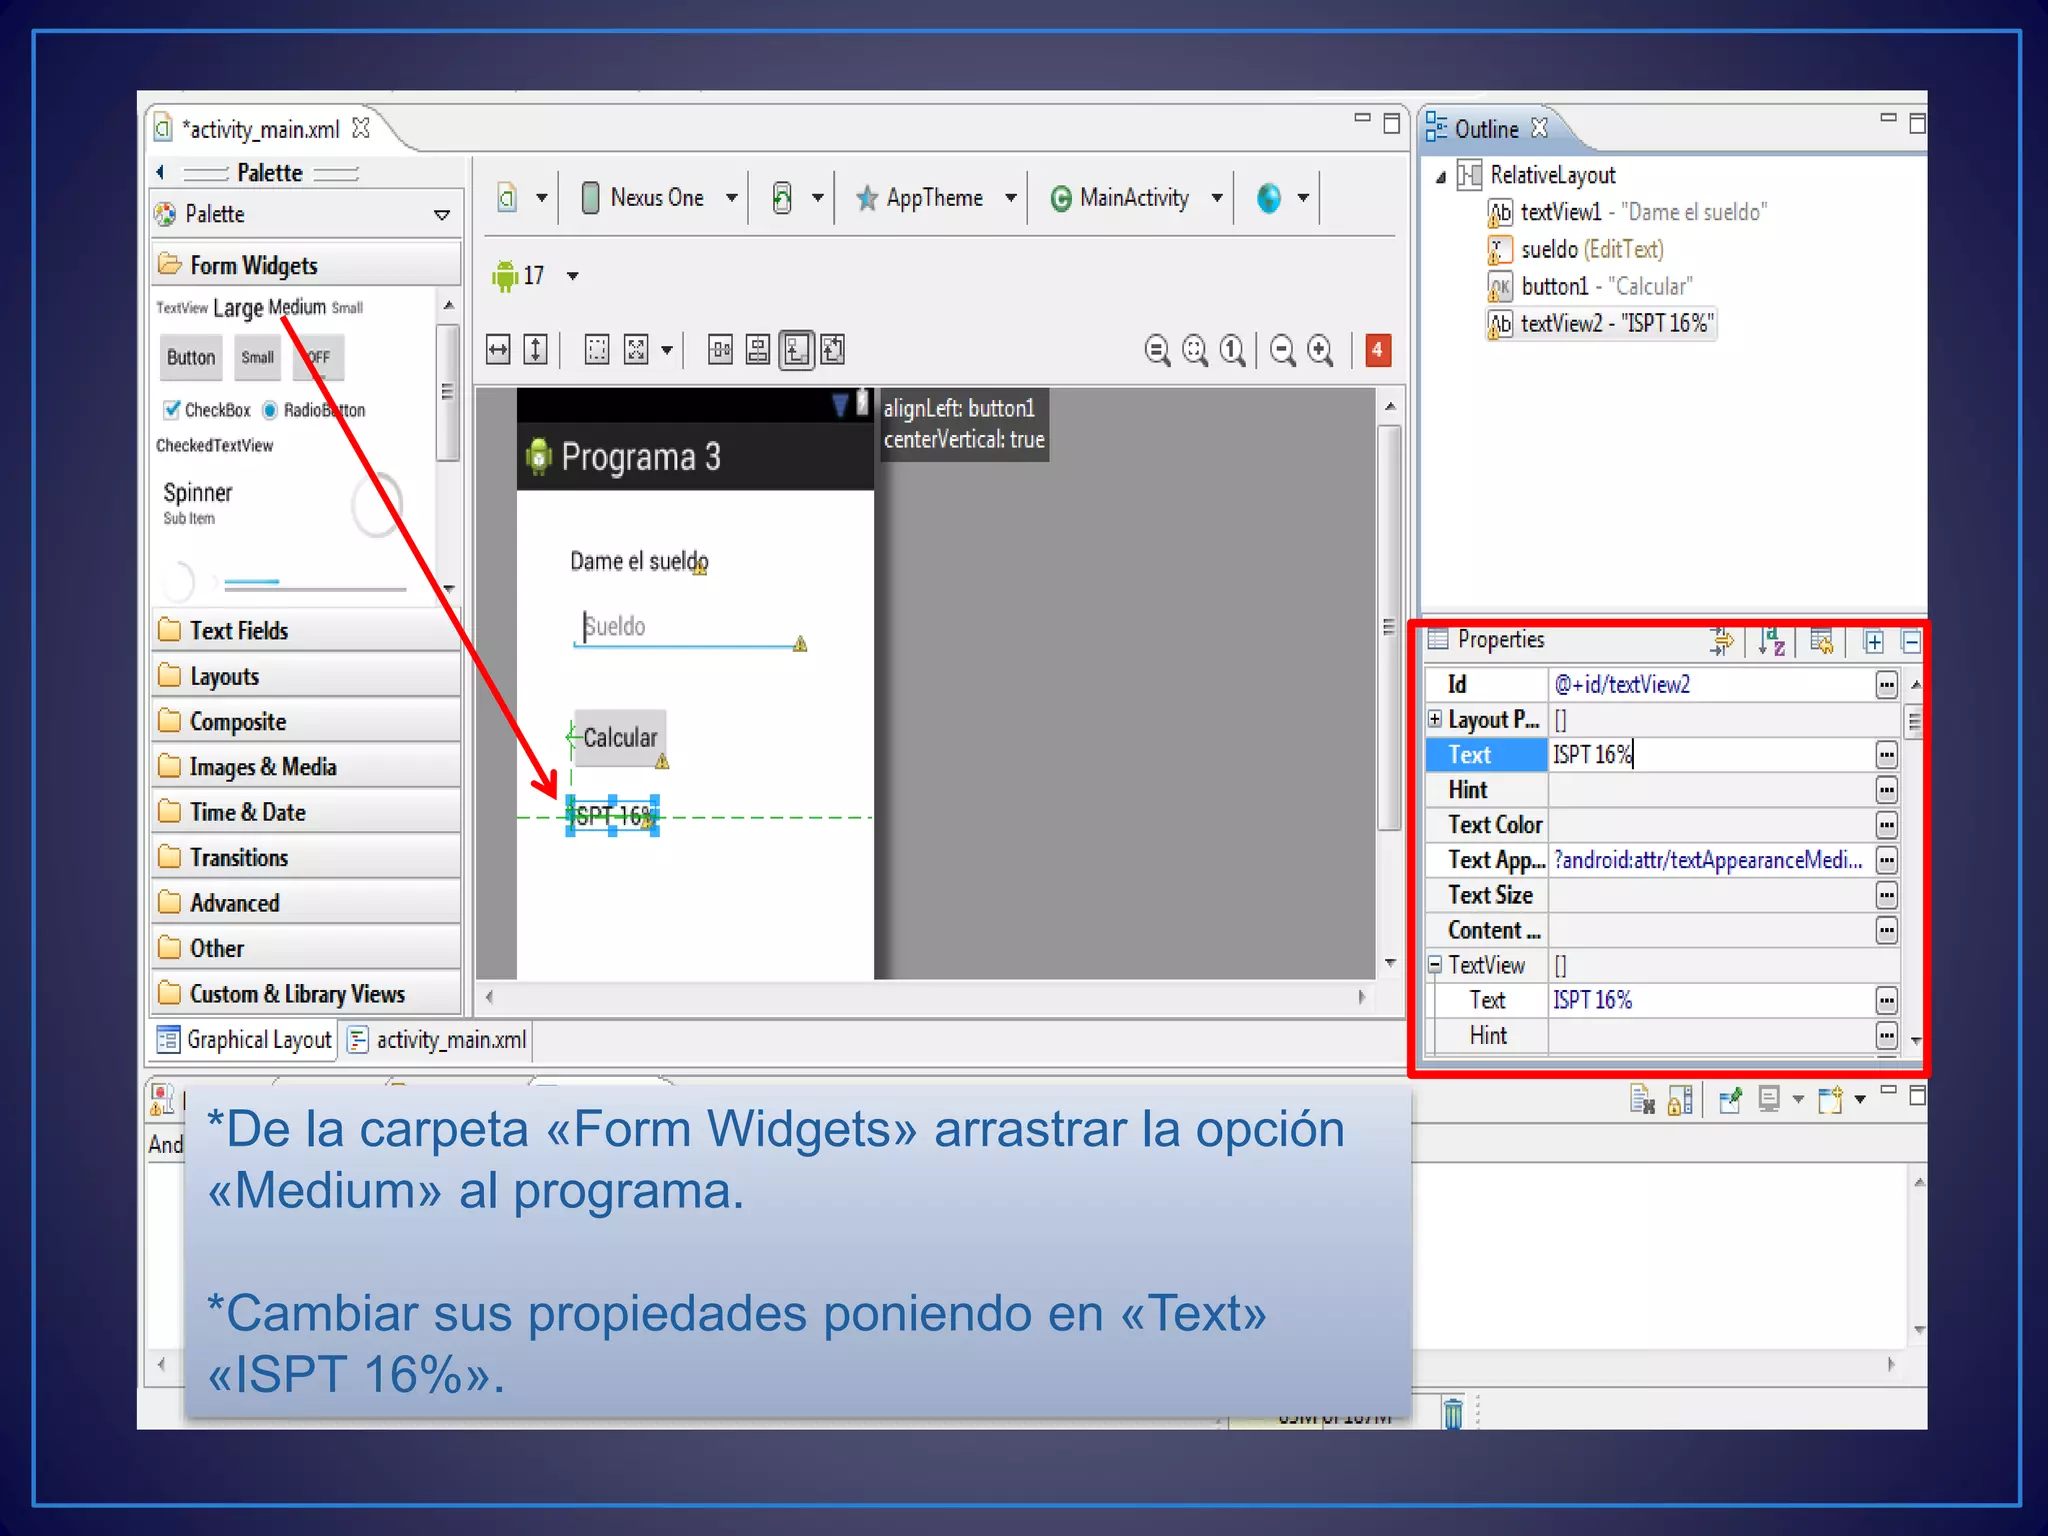Open the Palette options menu arrow
This screenshot has width=2048, height=1536.
point(442,215)
